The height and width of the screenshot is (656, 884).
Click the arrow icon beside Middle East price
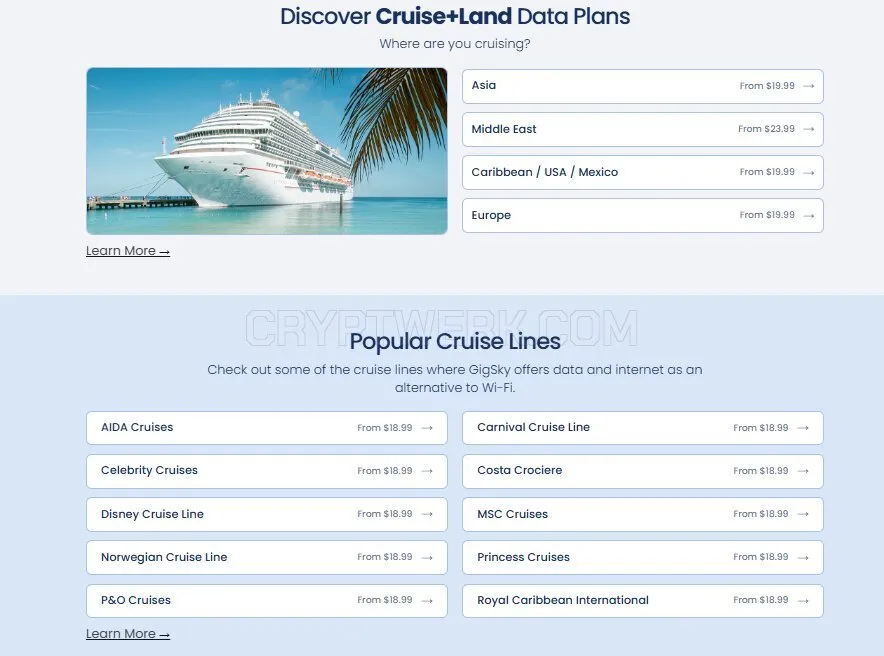[808, 129]
